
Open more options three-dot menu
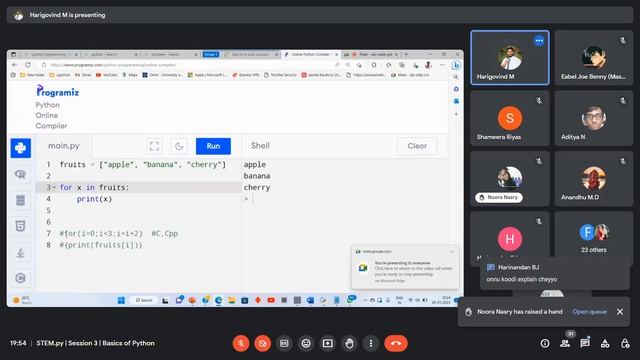[371, 343]
